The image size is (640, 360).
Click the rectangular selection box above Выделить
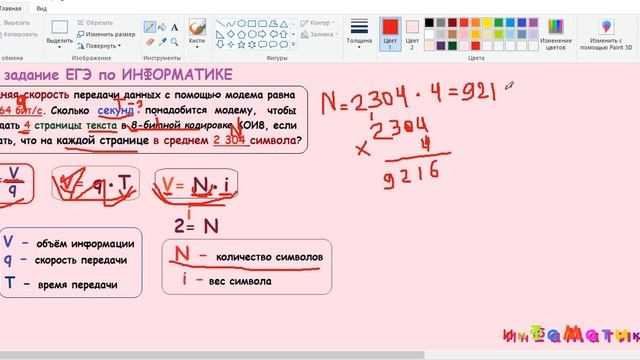[60, 27]
